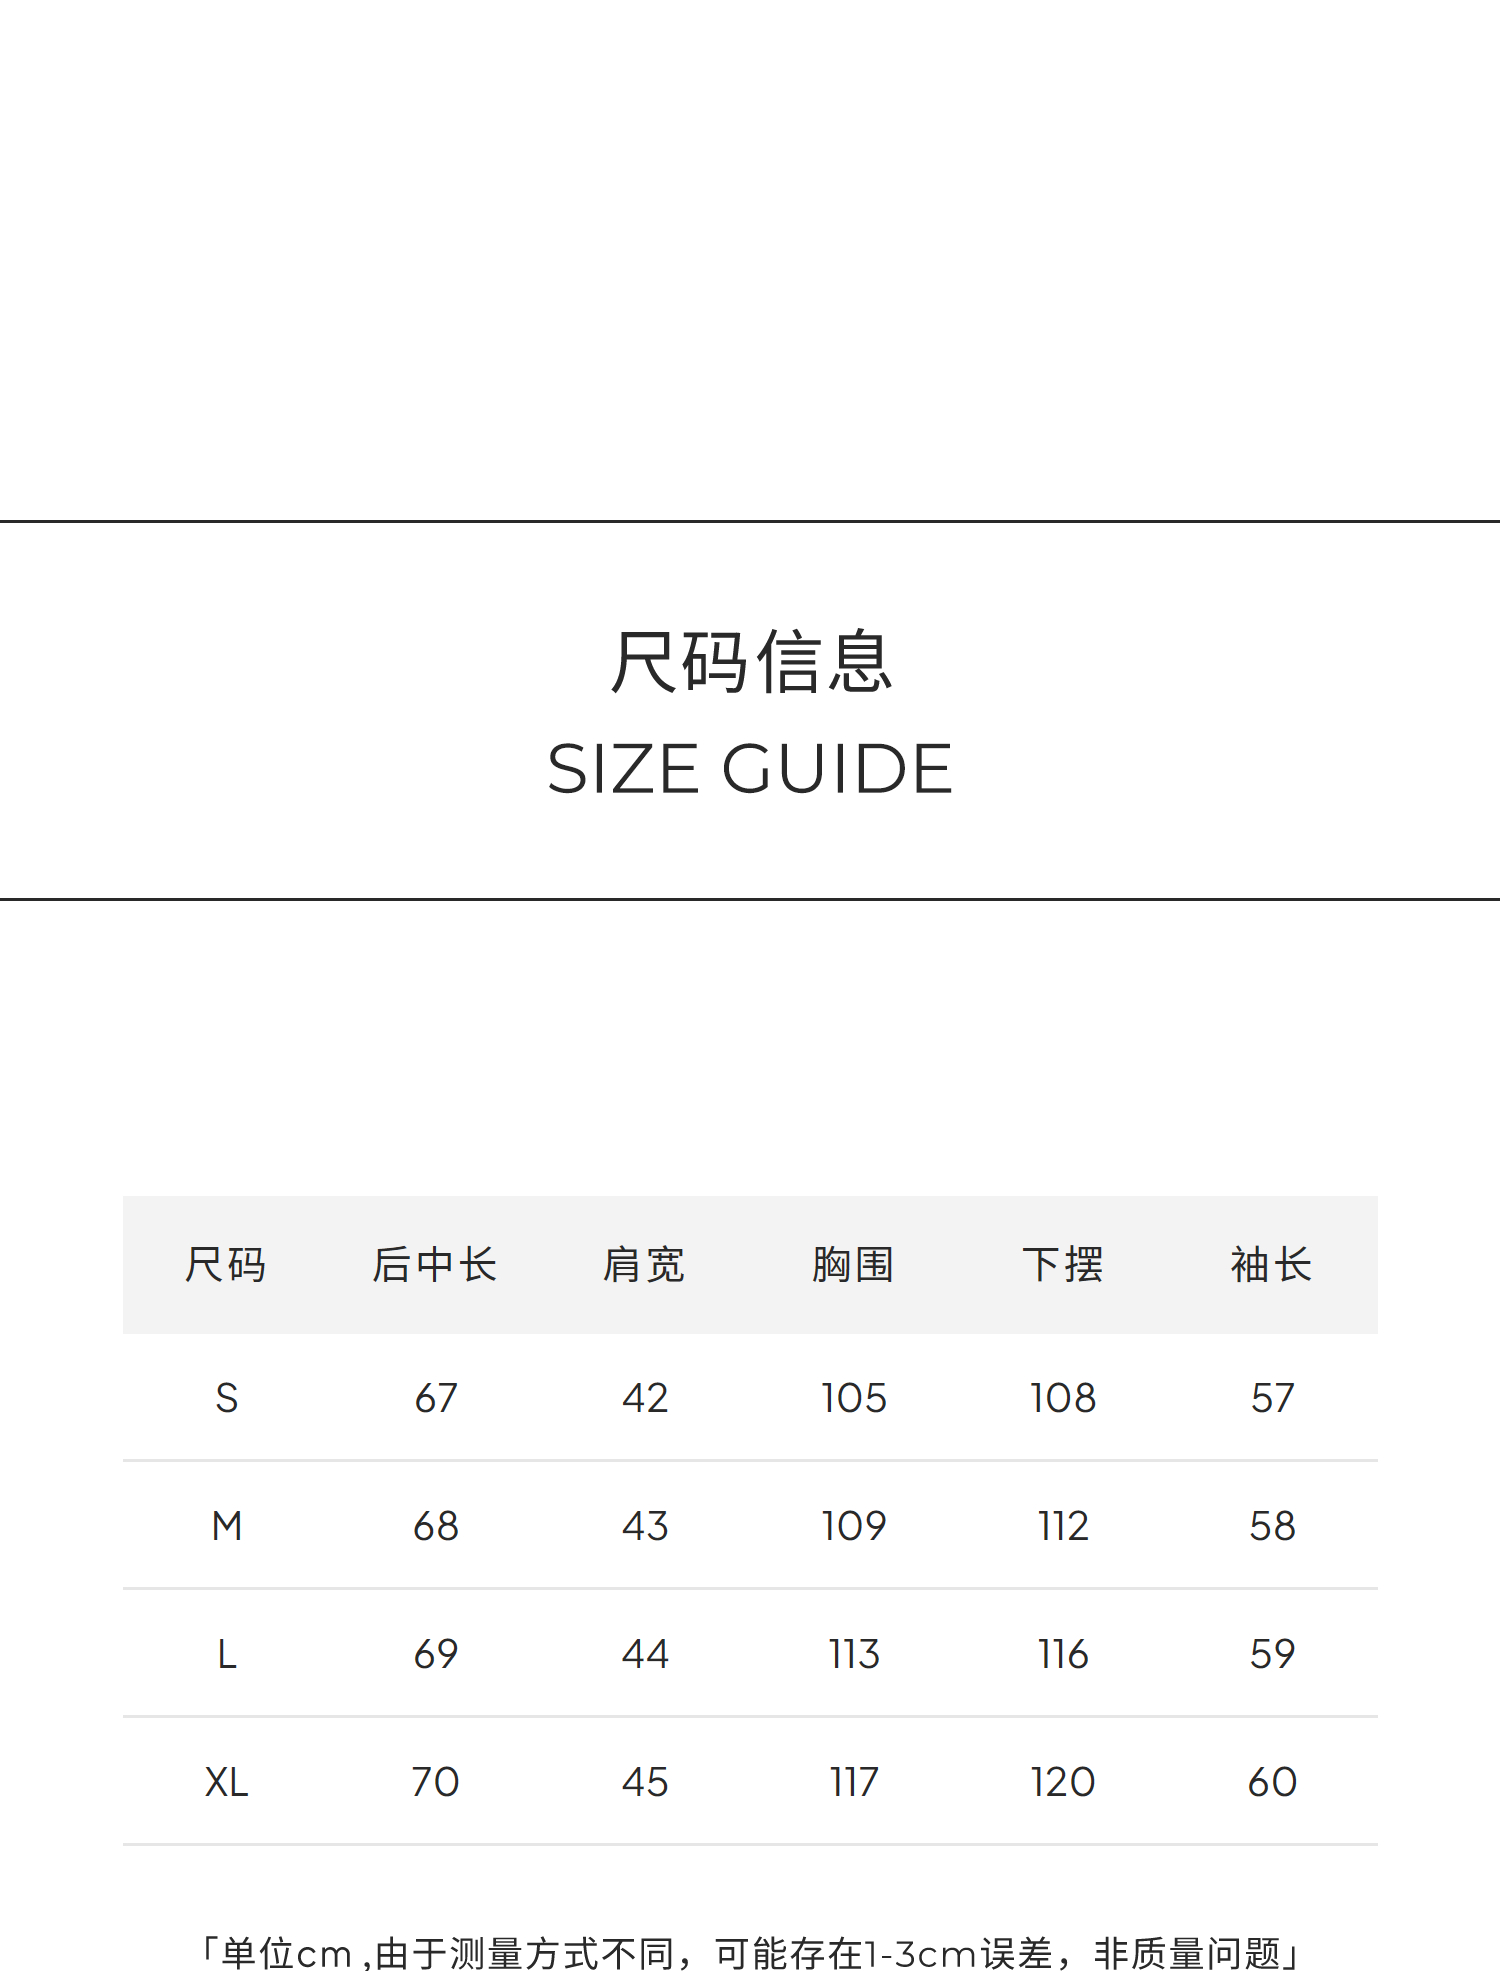Select the 112 hem value for M

pyautogui.click(x=1062, y=1526)
